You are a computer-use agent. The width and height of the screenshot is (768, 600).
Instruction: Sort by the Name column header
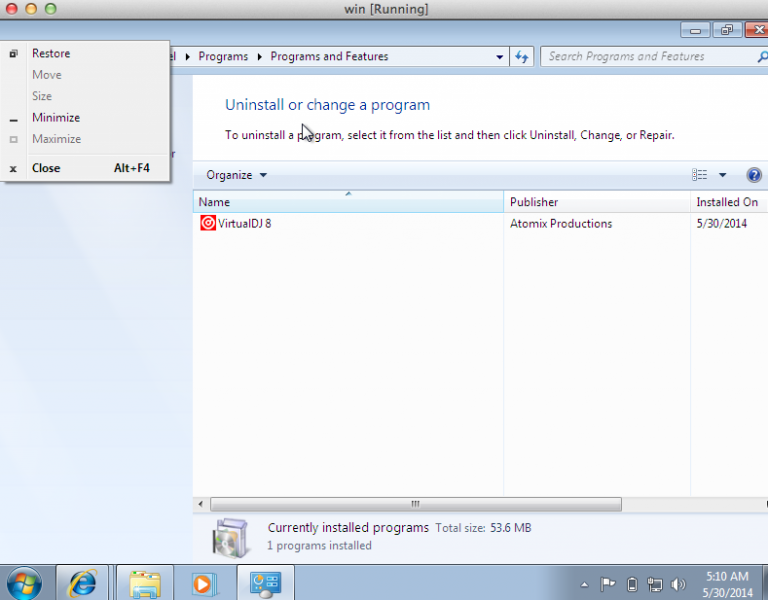[348, 202]
